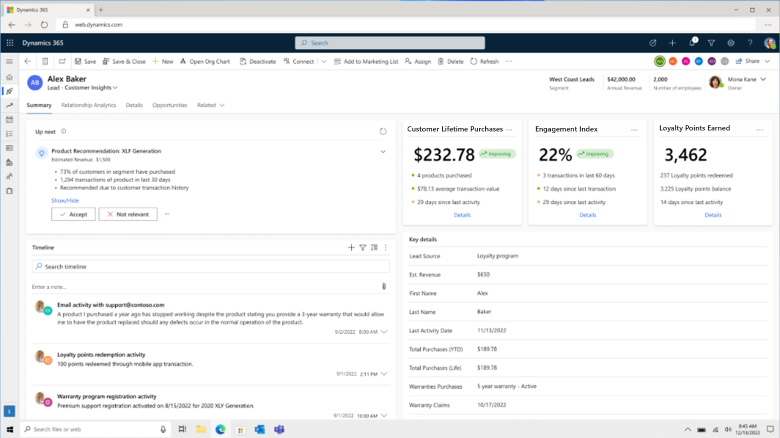Expand the Related tab dropdown
The height and width of the screenshot is (438, 780).
pos(210,105)
